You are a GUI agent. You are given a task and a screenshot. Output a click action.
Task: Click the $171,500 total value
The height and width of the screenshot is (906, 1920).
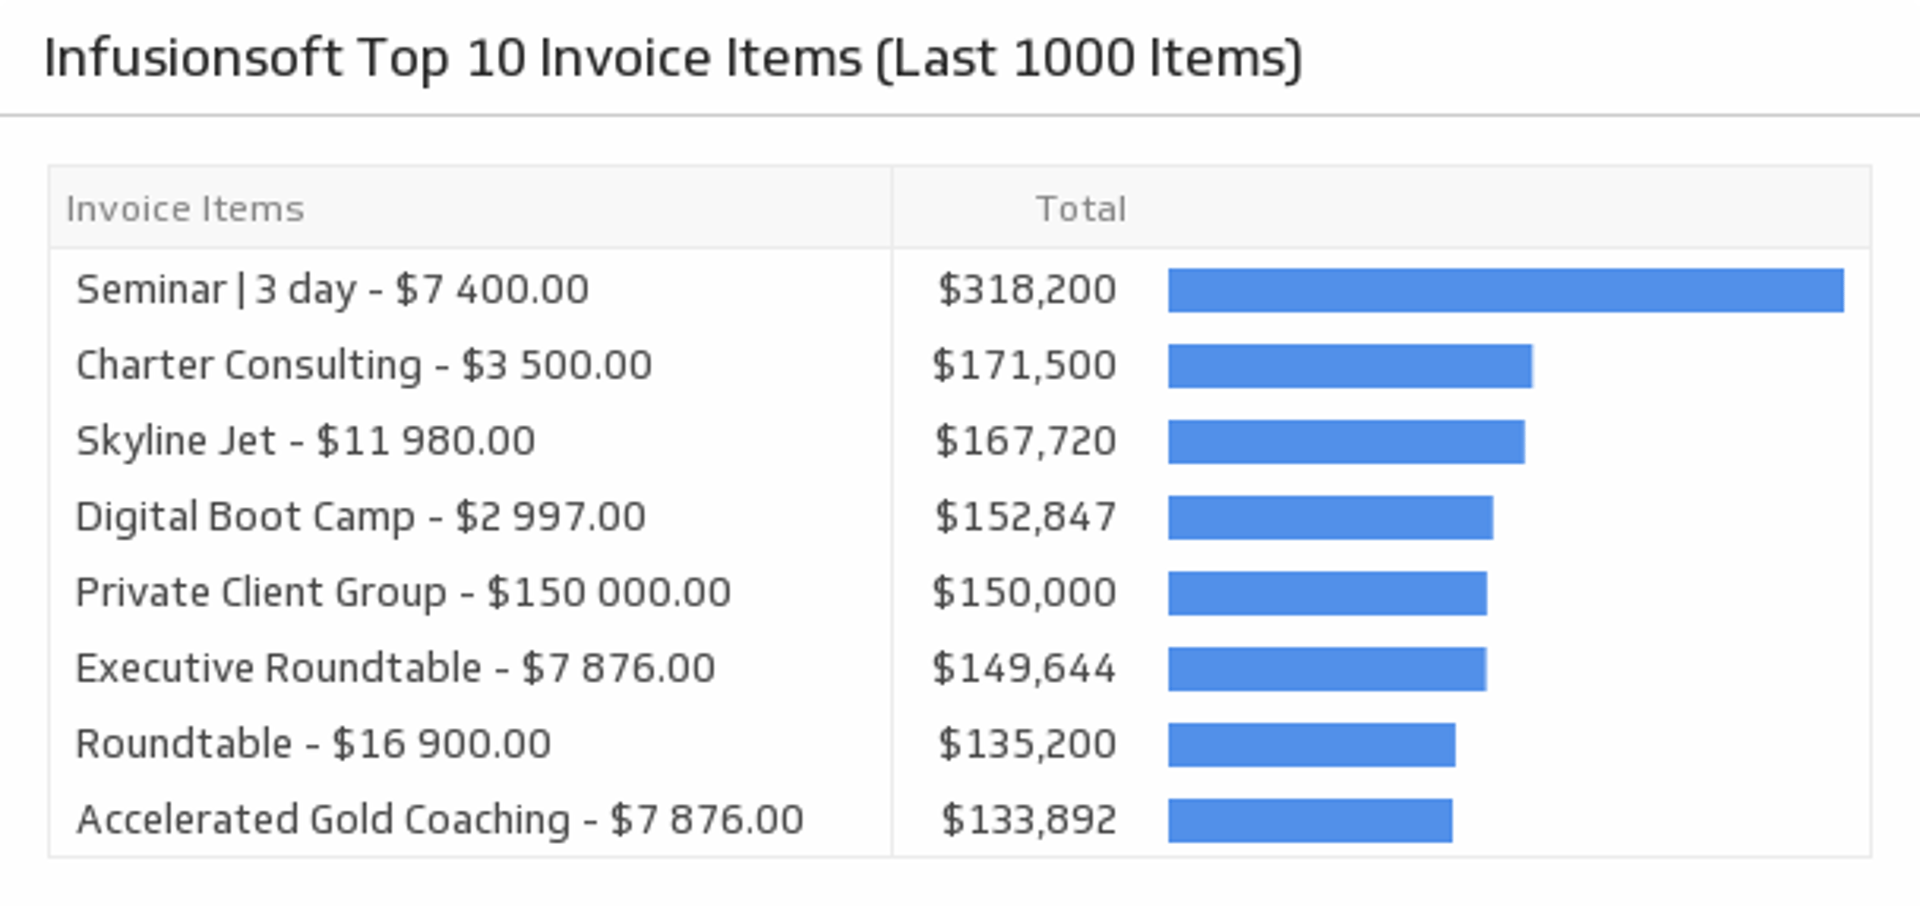(x=1024, y=366)
